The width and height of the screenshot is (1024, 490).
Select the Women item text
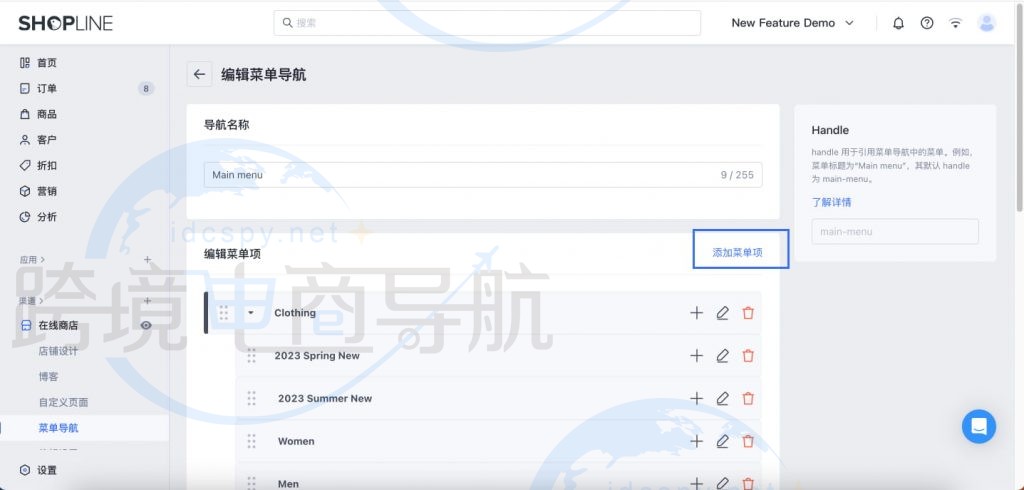tap(296, 442)
